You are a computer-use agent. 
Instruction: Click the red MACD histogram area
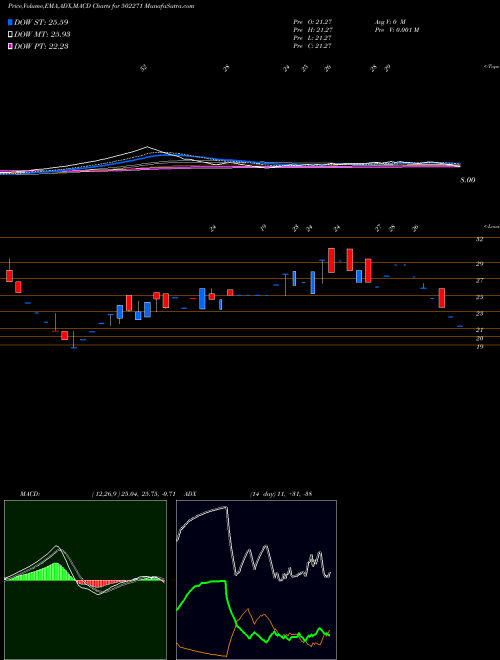[98, 584]
